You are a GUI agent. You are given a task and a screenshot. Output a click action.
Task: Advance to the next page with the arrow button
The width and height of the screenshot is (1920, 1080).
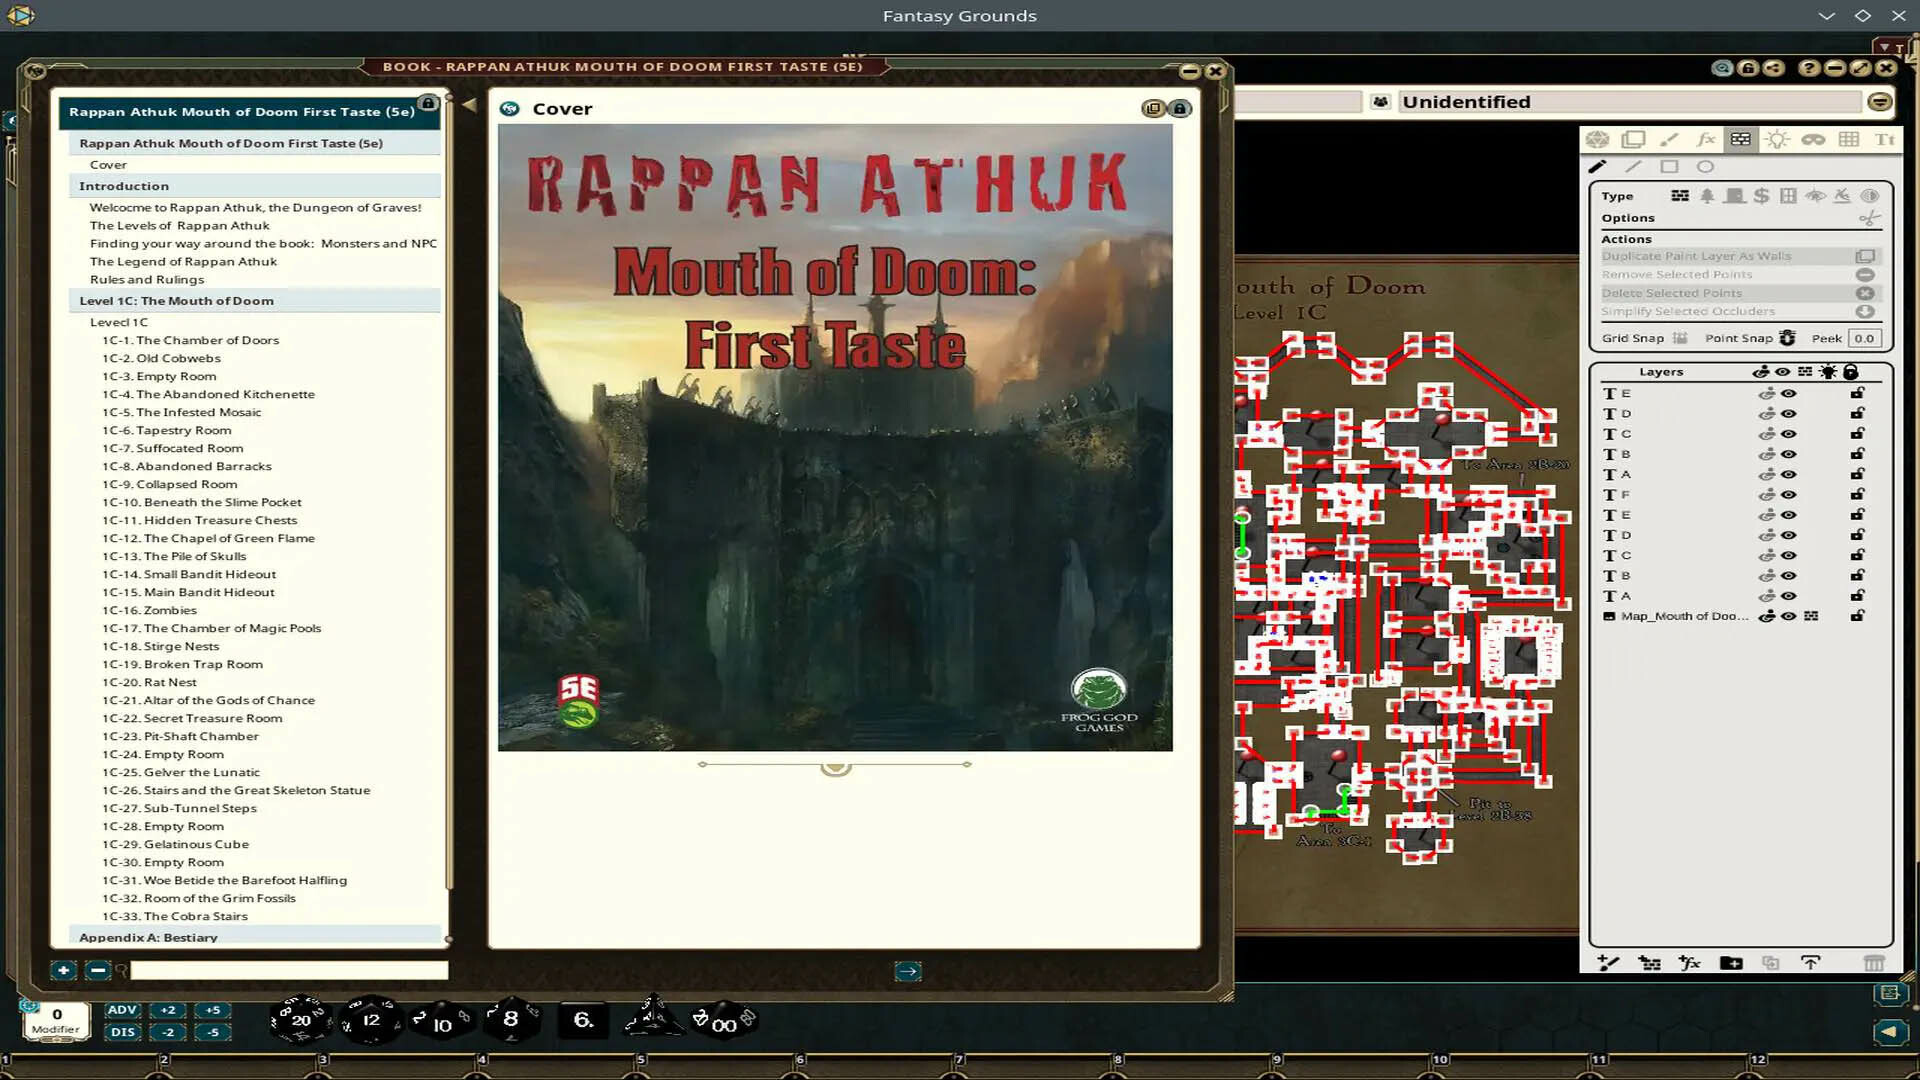pos(908,970)
